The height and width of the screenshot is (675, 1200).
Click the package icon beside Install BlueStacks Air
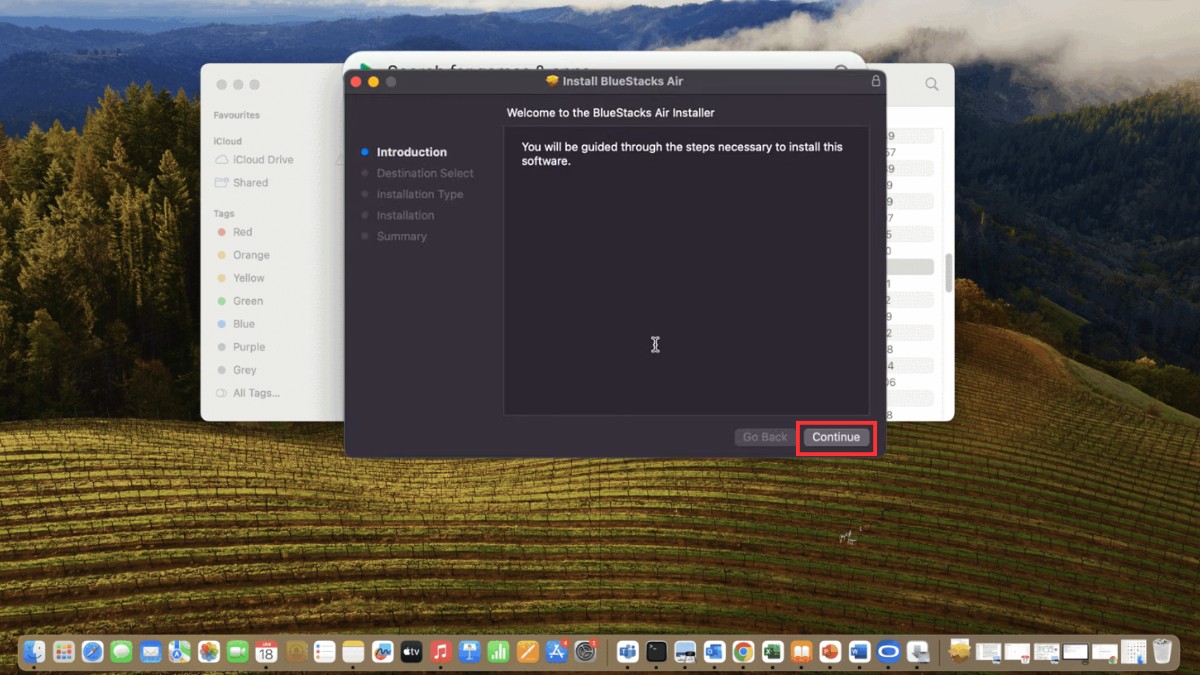tap(552, 81)
